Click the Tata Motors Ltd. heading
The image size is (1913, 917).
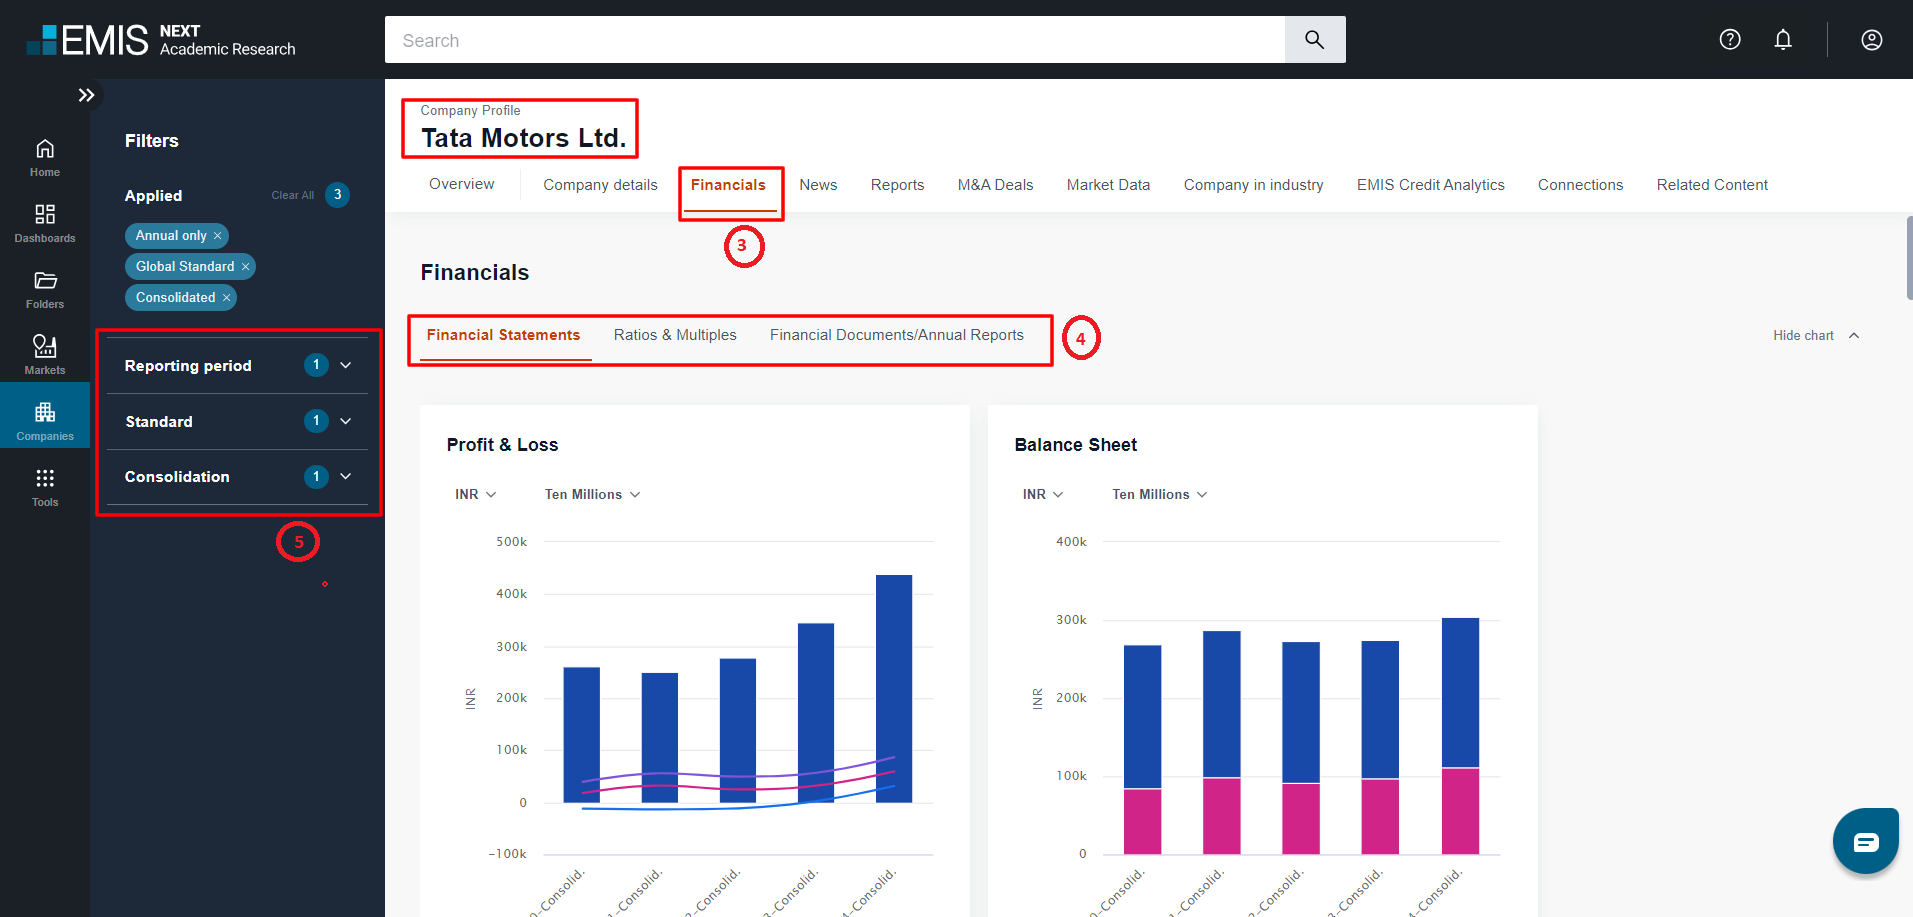pyautogui.click(x=523, y=138)
